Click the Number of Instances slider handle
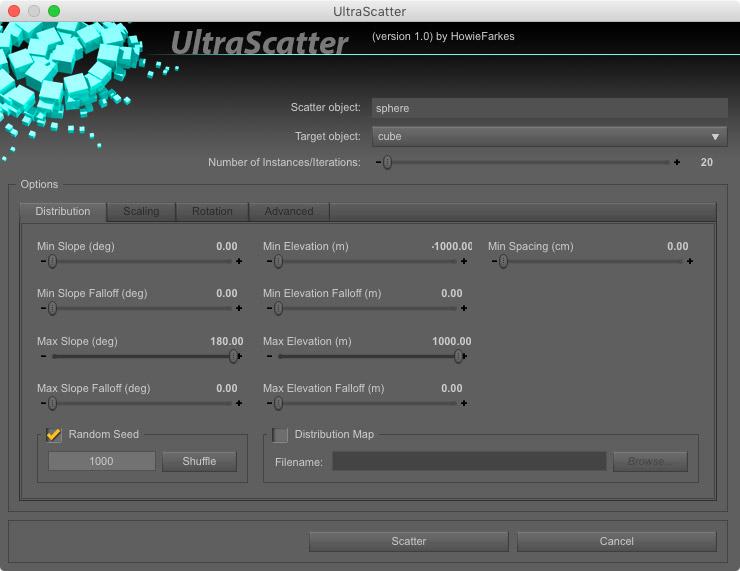This screenshot has width=740, height=571. point(387,162)
